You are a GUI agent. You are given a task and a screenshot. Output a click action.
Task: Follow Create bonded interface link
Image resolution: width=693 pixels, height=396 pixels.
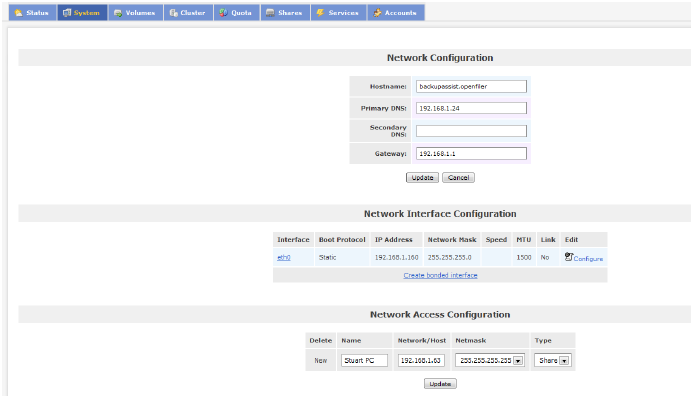click(440, 275)
